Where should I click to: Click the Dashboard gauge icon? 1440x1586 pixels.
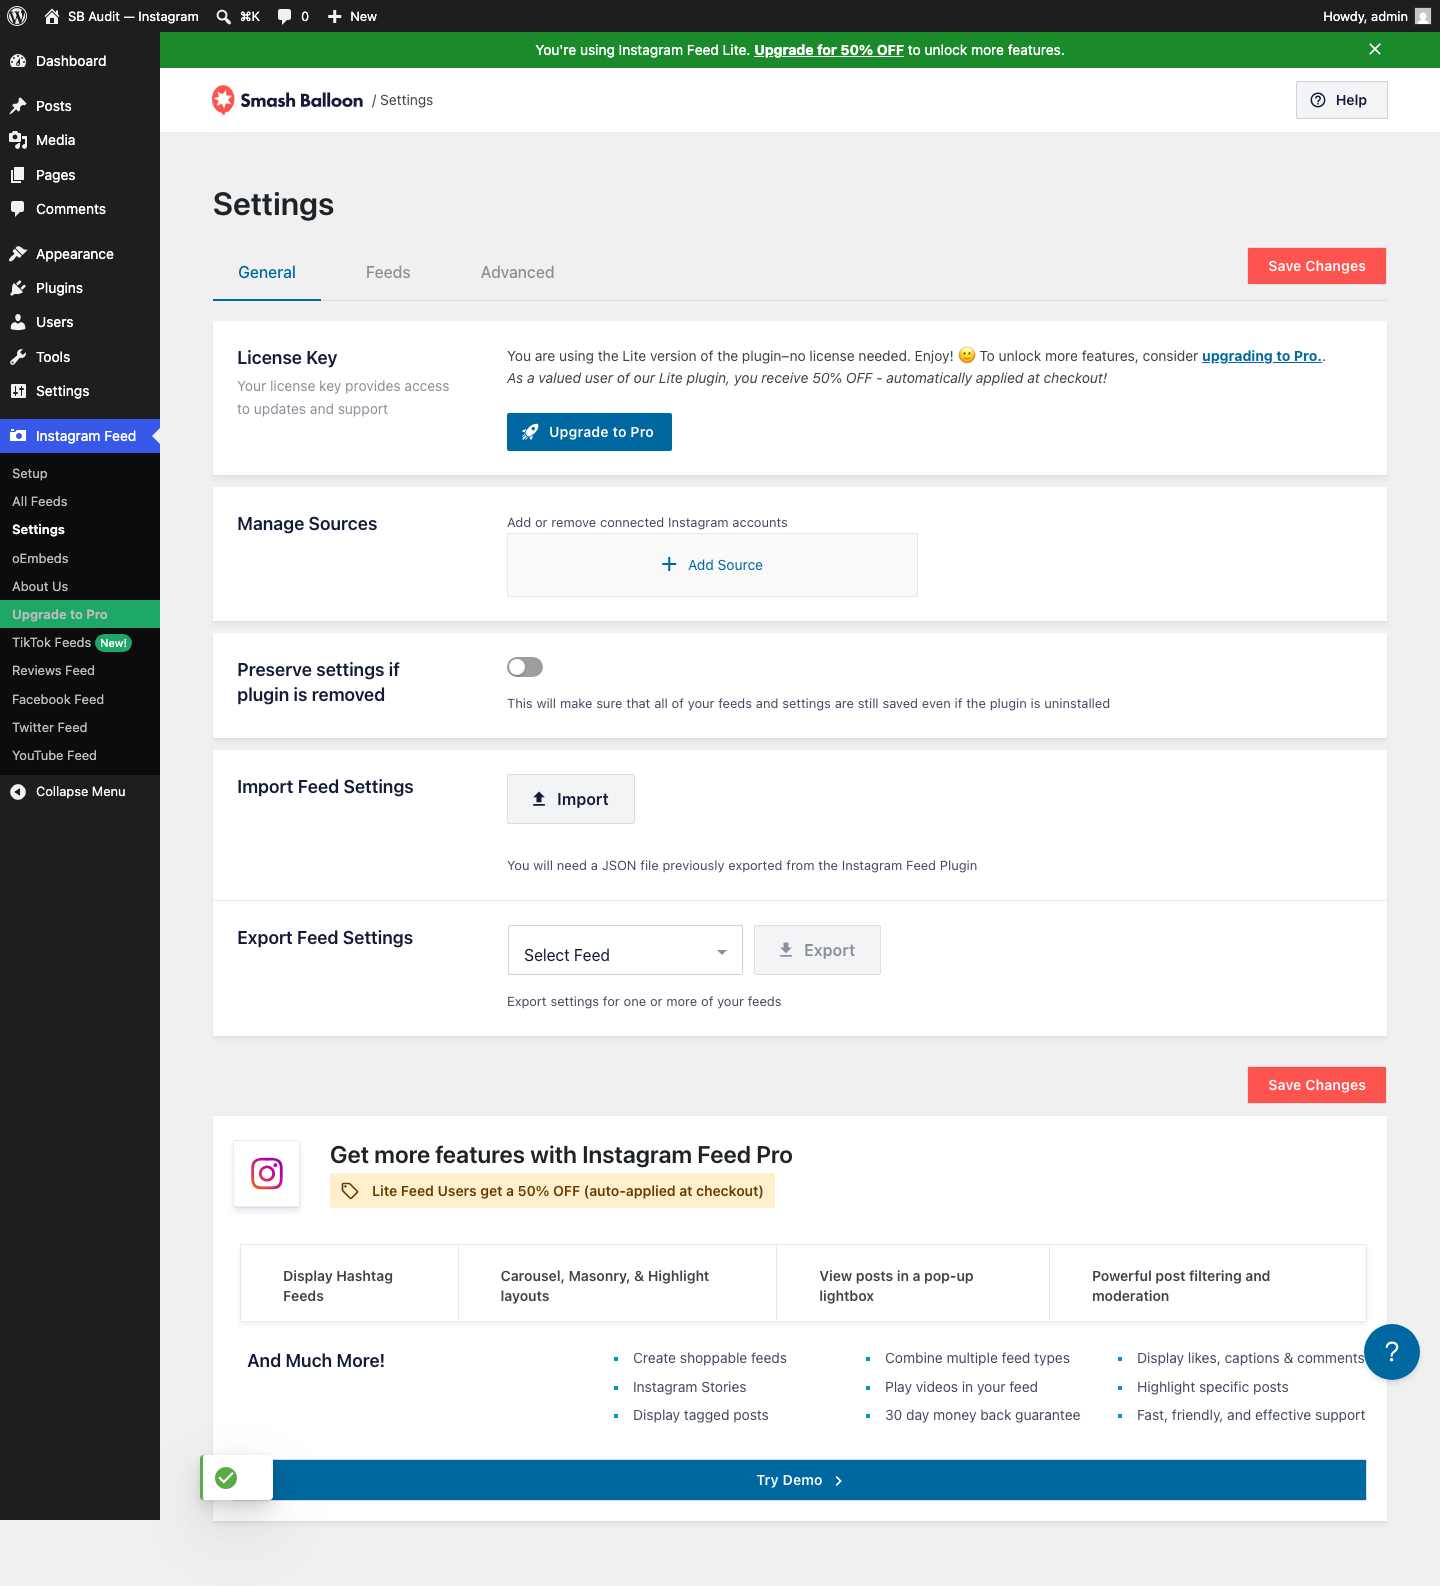[18, 61]
